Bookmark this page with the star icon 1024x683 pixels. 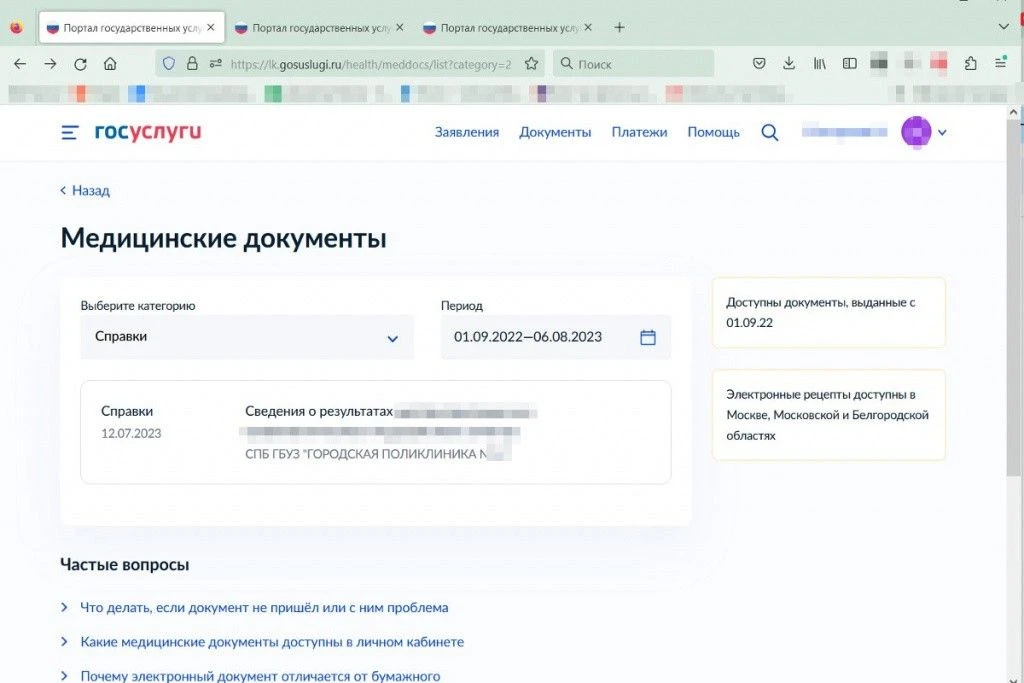(532, 63)
